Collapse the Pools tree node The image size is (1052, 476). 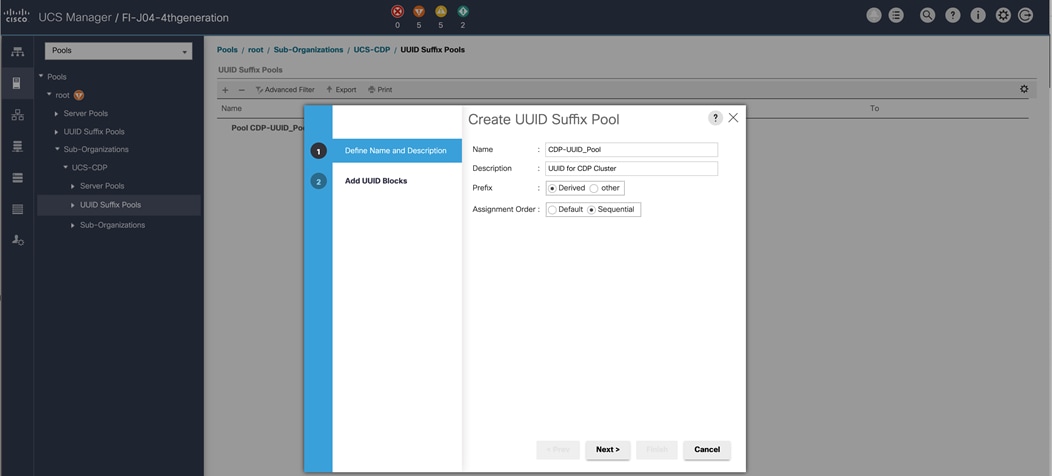41,77
